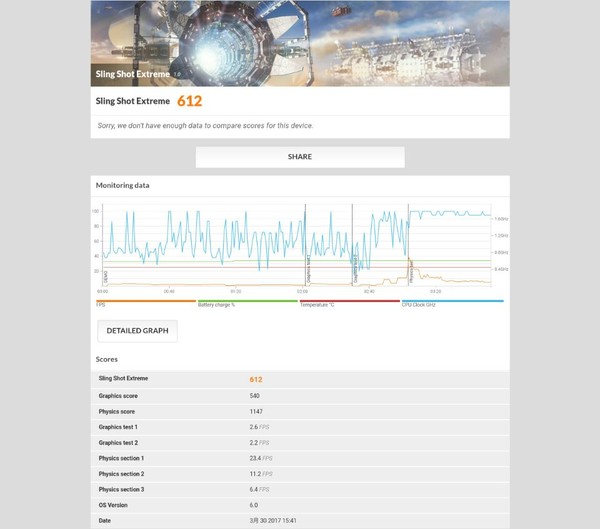
Task: Select the Graphics test 1 row label
Action: point(118,427)
